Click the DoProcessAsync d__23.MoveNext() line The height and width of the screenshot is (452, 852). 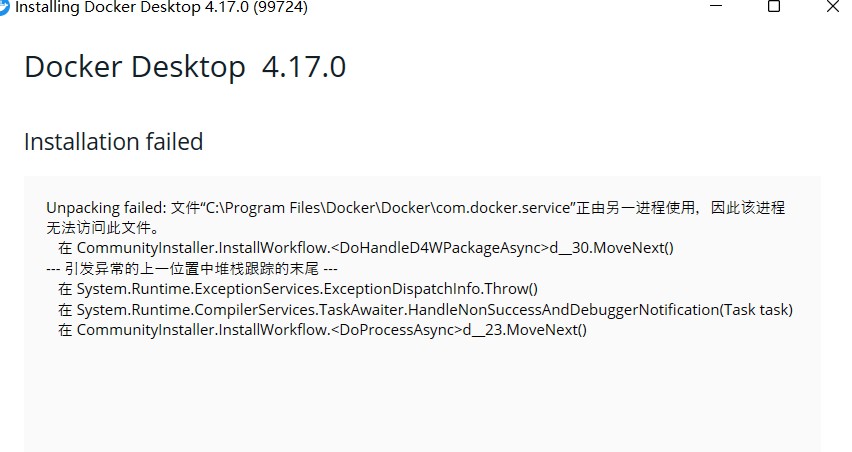(x=322, y=330)
